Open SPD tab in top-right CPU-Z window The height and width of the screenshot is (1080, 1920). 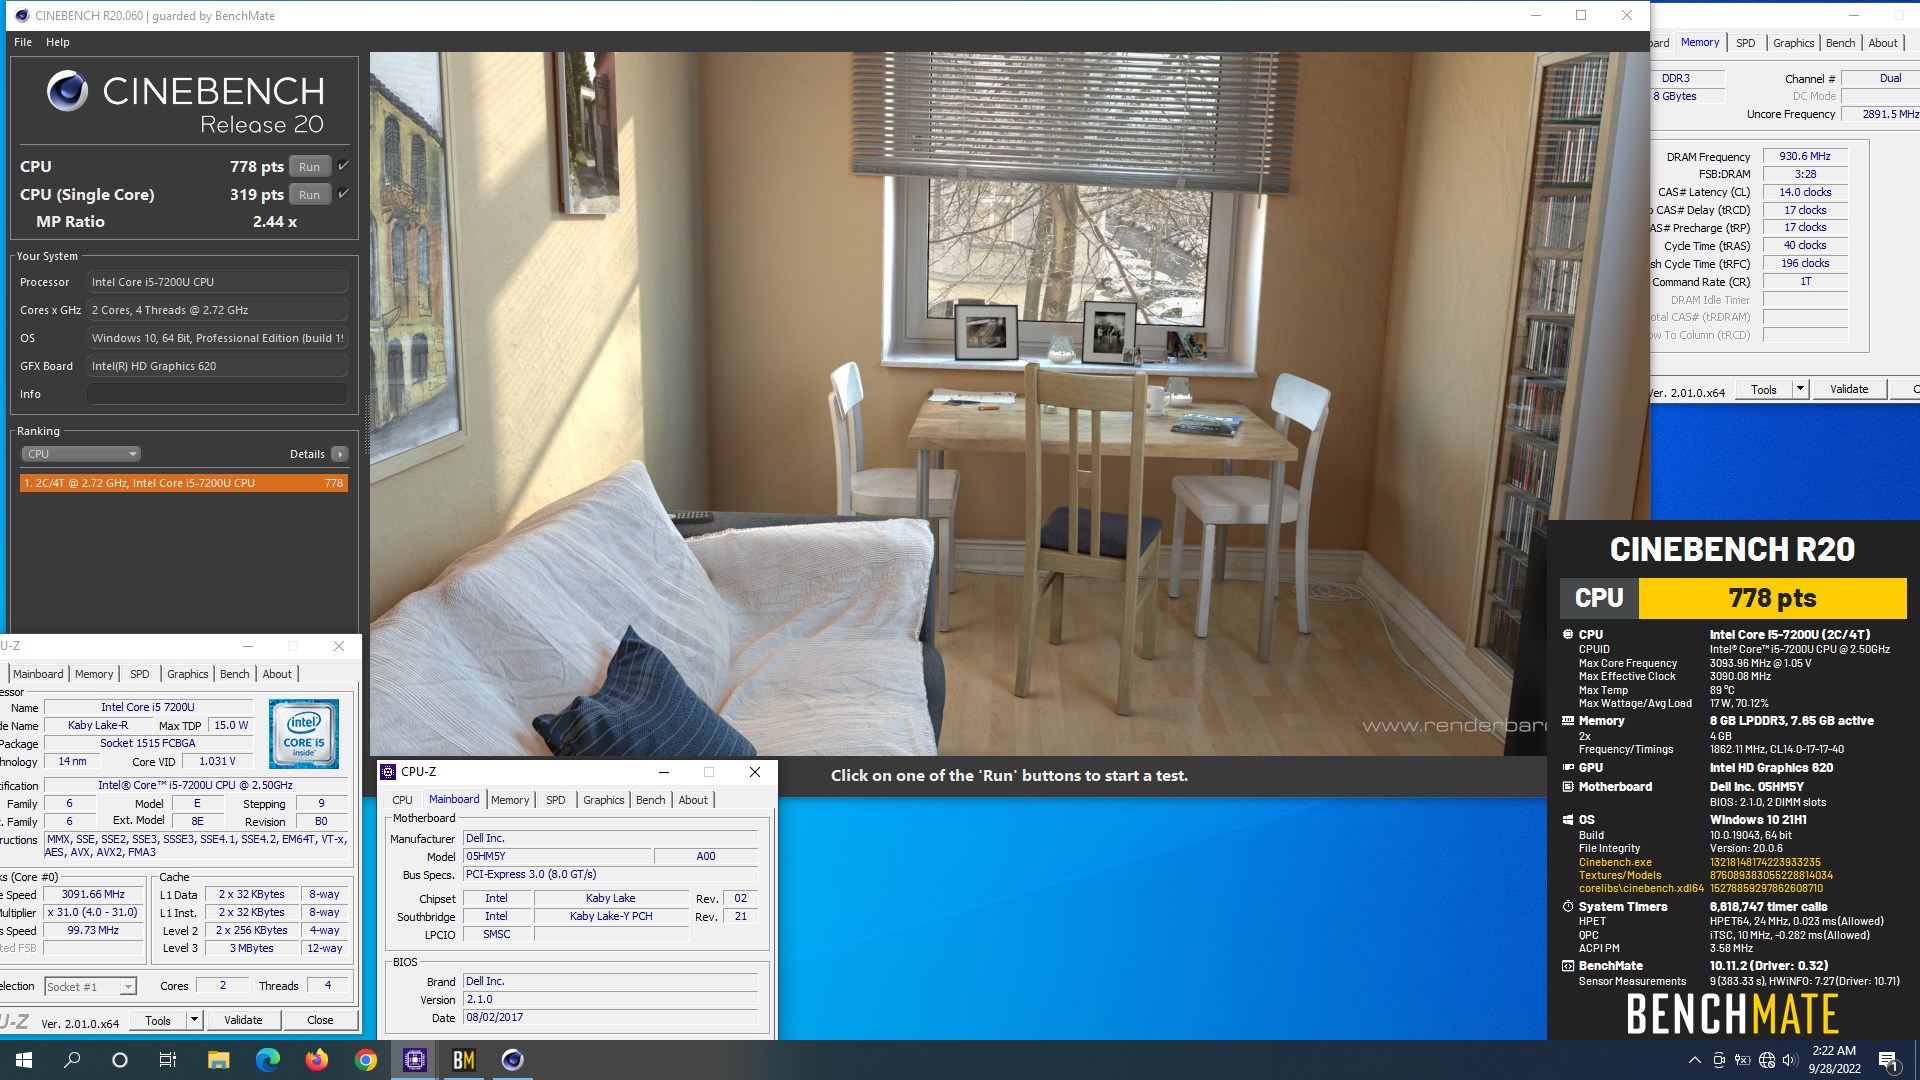(1745, 43)
